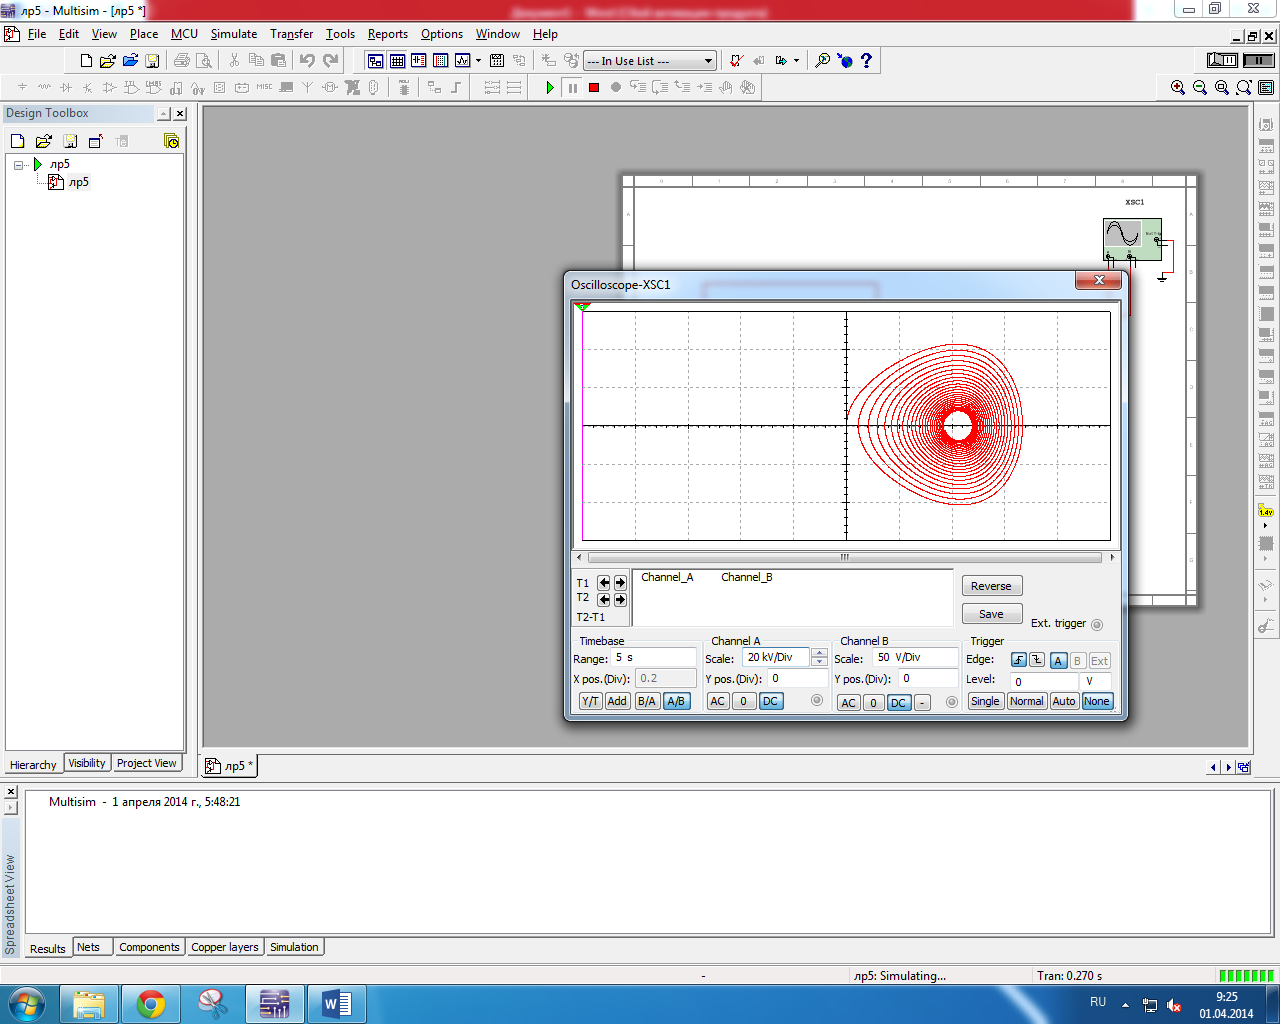Screen dimensions: 1280x1024
Task: Set trigger mode to None
Action: coord(1097,702)
